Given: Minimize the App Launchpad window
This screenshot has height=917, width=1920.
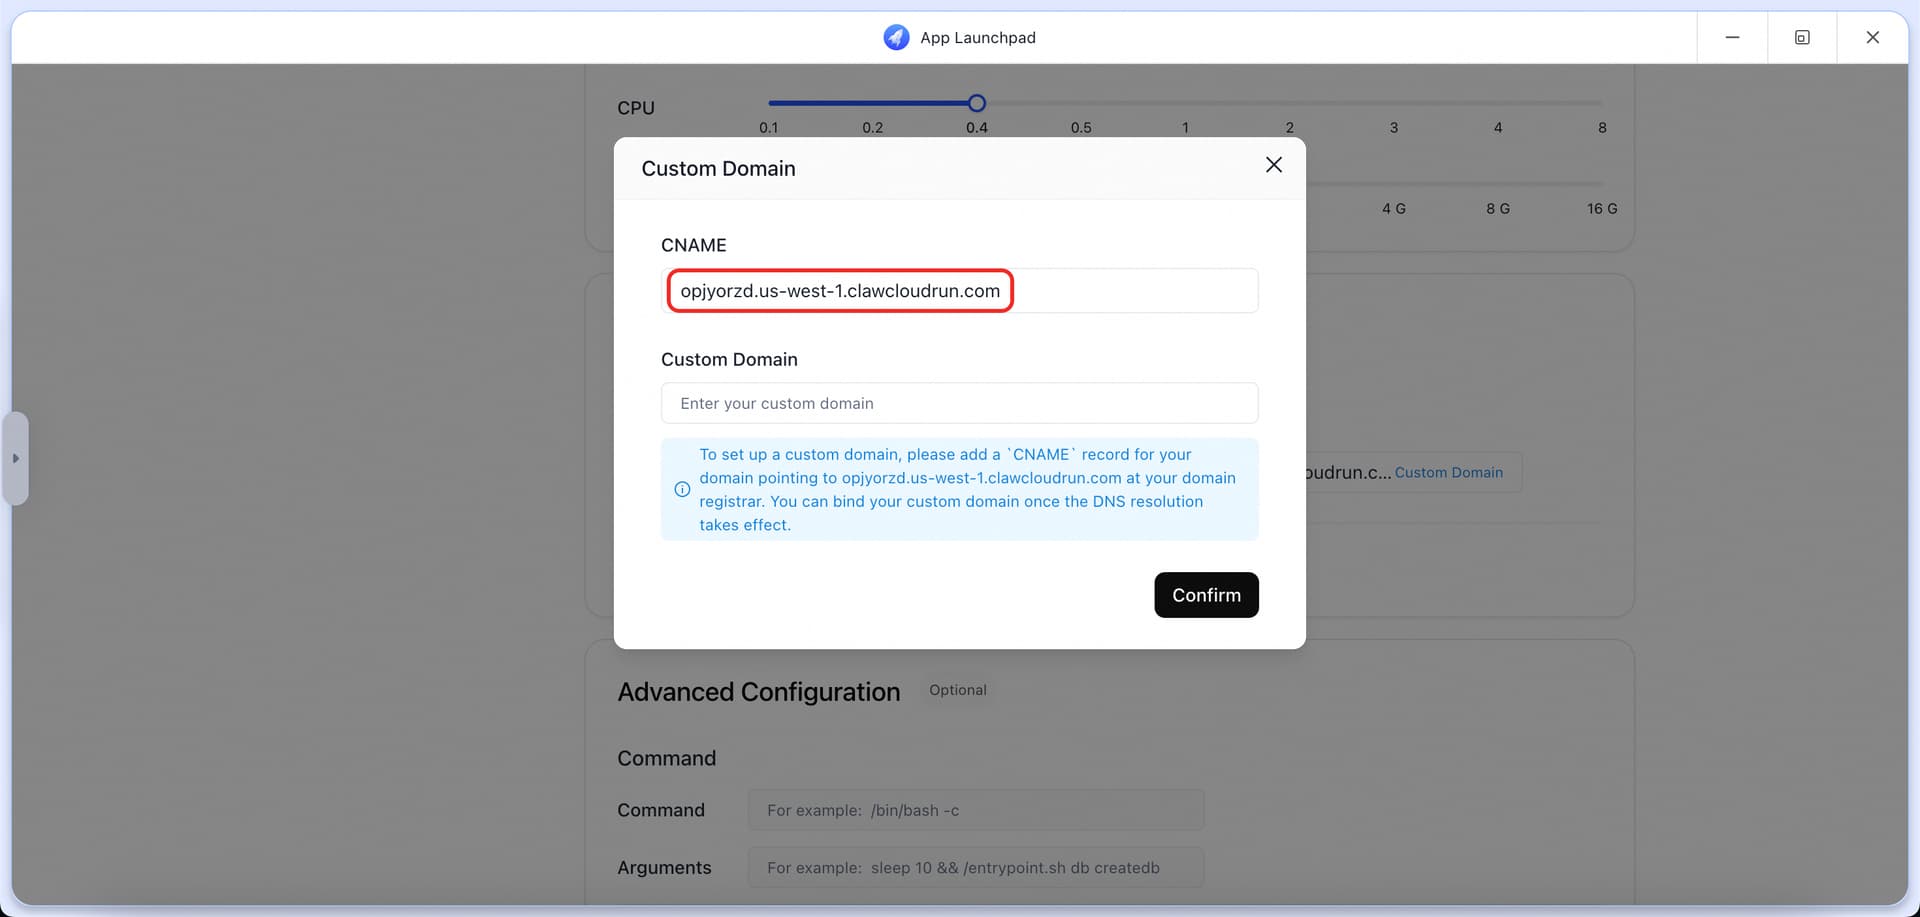Looking at the screenshot, I should 1732,37.
